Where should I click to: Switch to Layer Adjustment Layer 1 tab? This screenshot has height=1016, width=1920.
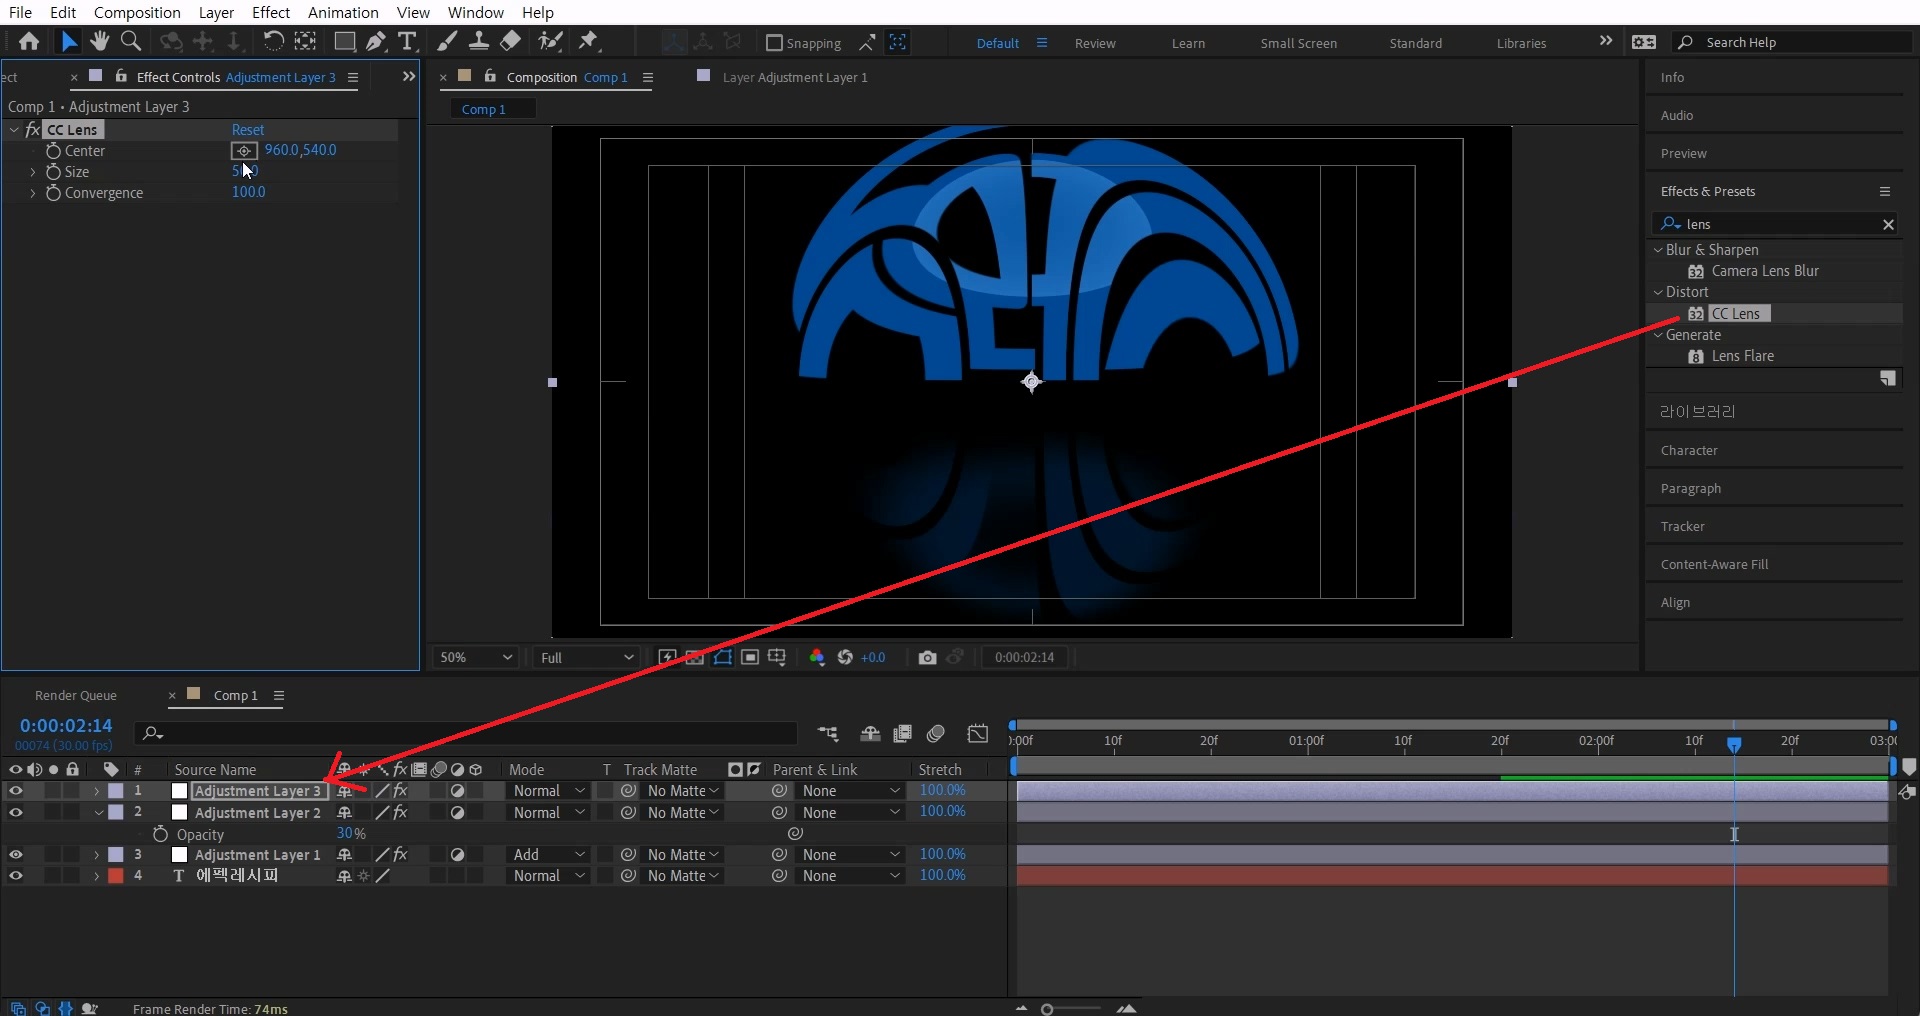coord(795,77)
